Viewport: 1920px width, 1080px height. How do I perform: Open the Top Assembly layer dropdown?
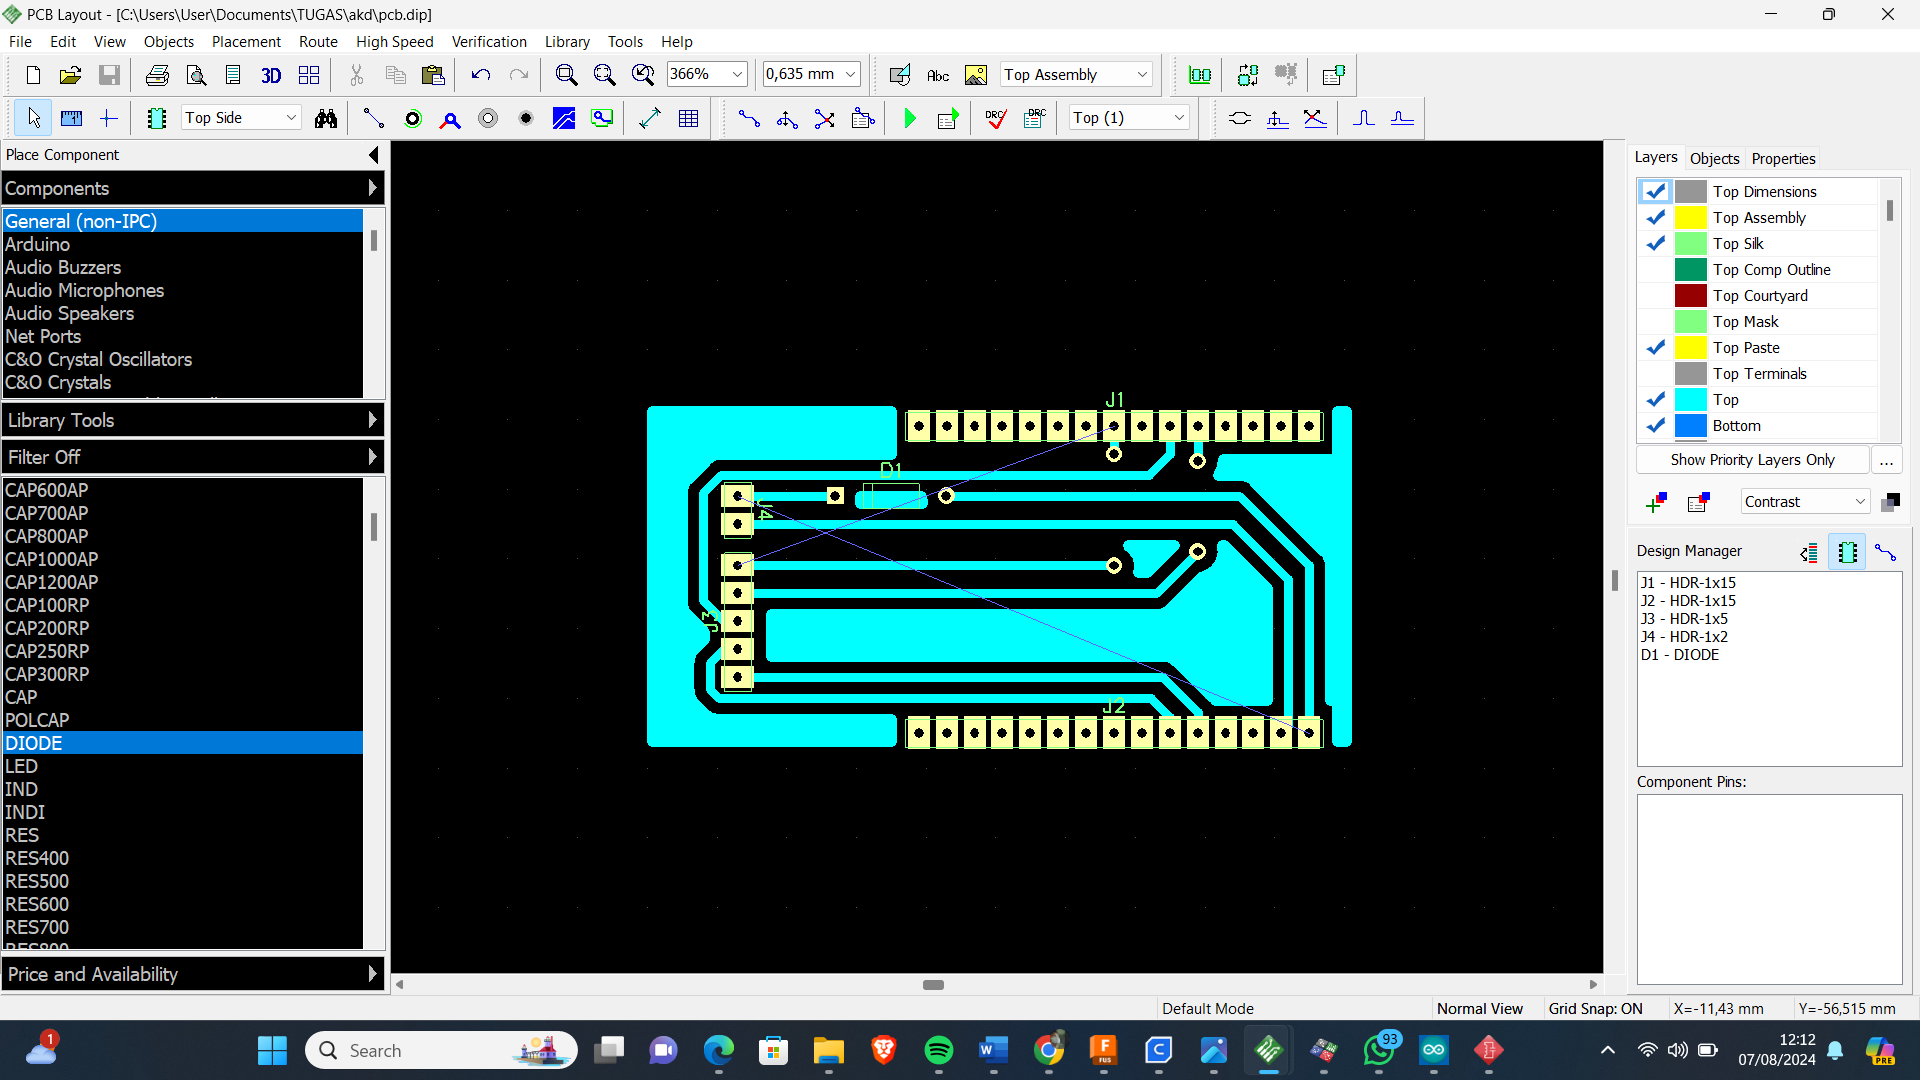1142,75
